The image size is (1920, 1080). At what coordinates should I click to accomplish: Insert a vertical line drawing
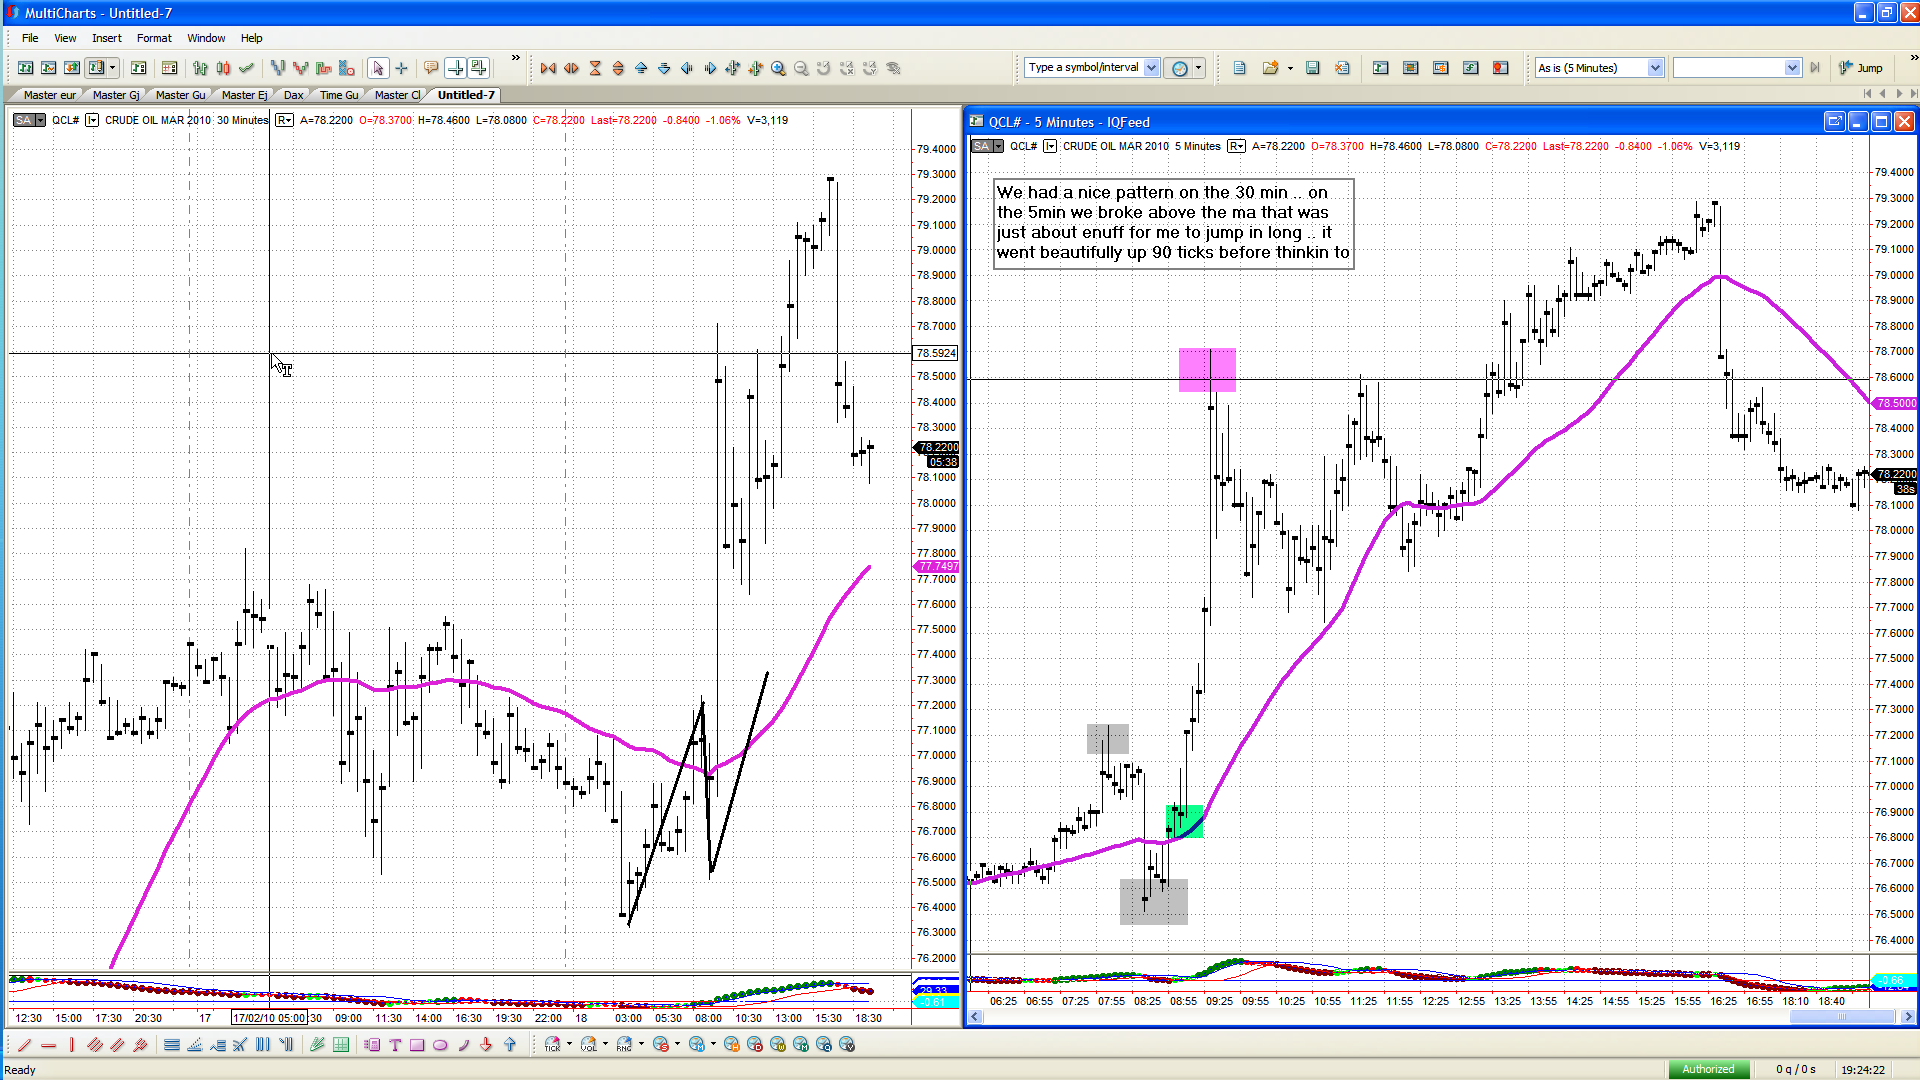[71, 1045]
